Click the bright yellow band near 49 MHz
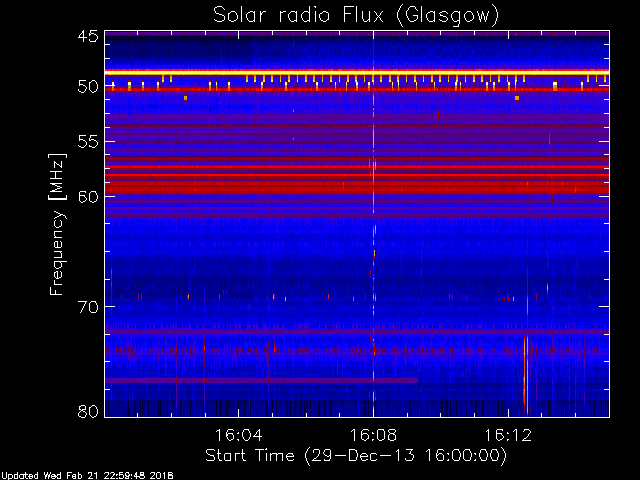 pyautogui.click(x=357, y=72)
